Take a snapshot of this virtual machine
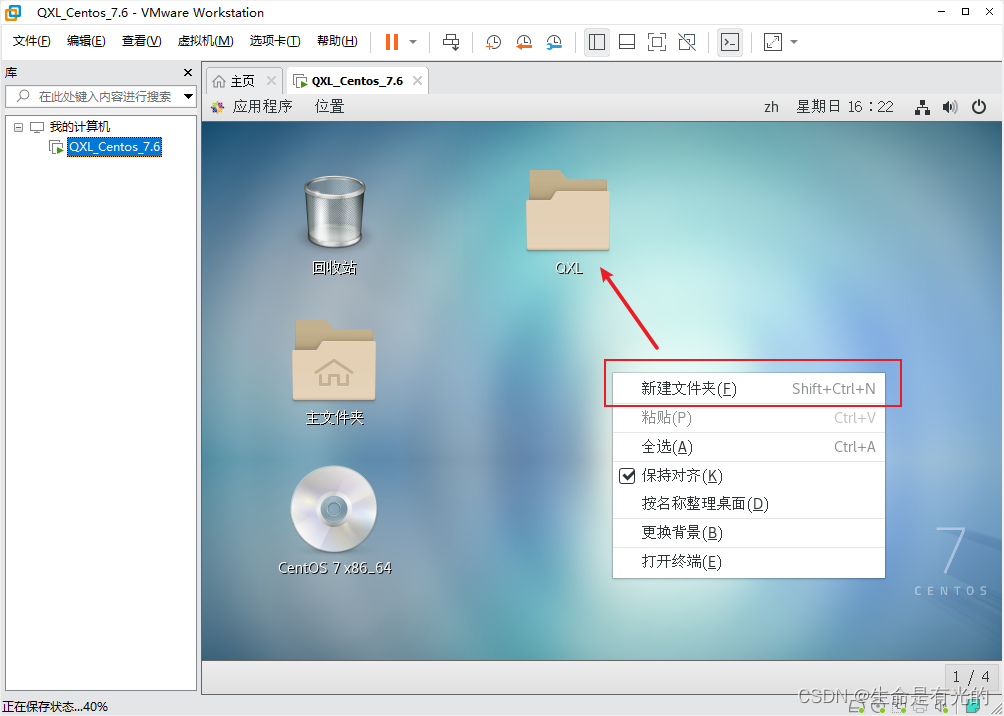The image size is (1004, 716). pyautogui.click(x=493, y=42)
